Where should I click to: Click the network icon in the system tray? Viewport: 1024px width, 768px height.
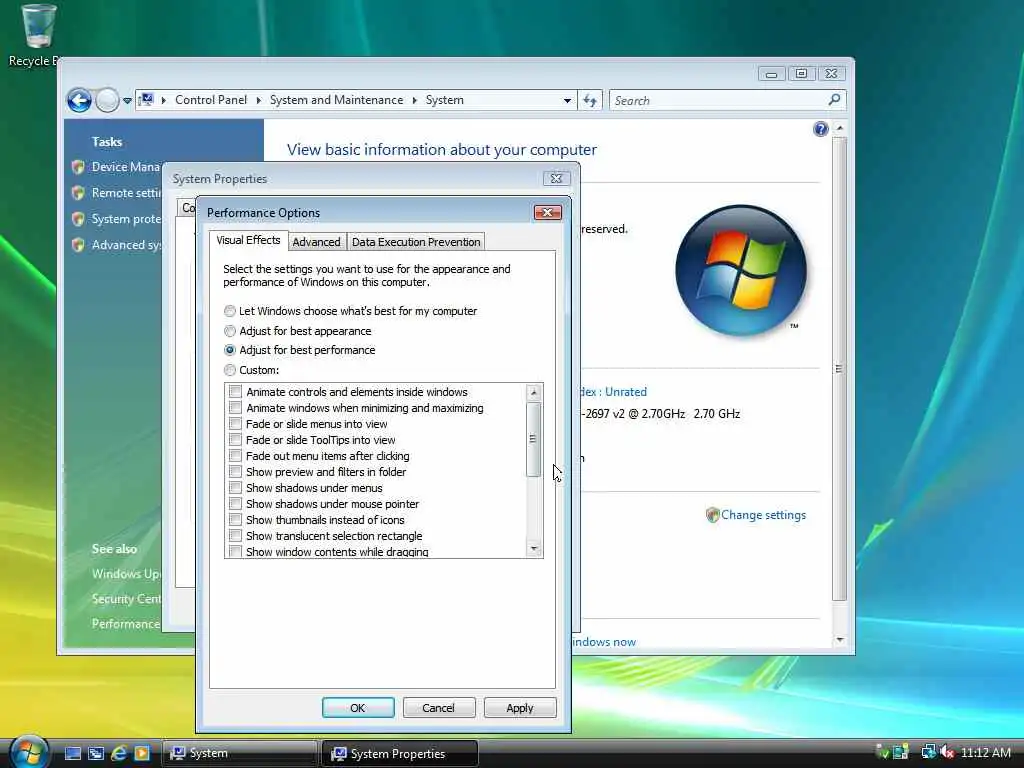(928, 752)
